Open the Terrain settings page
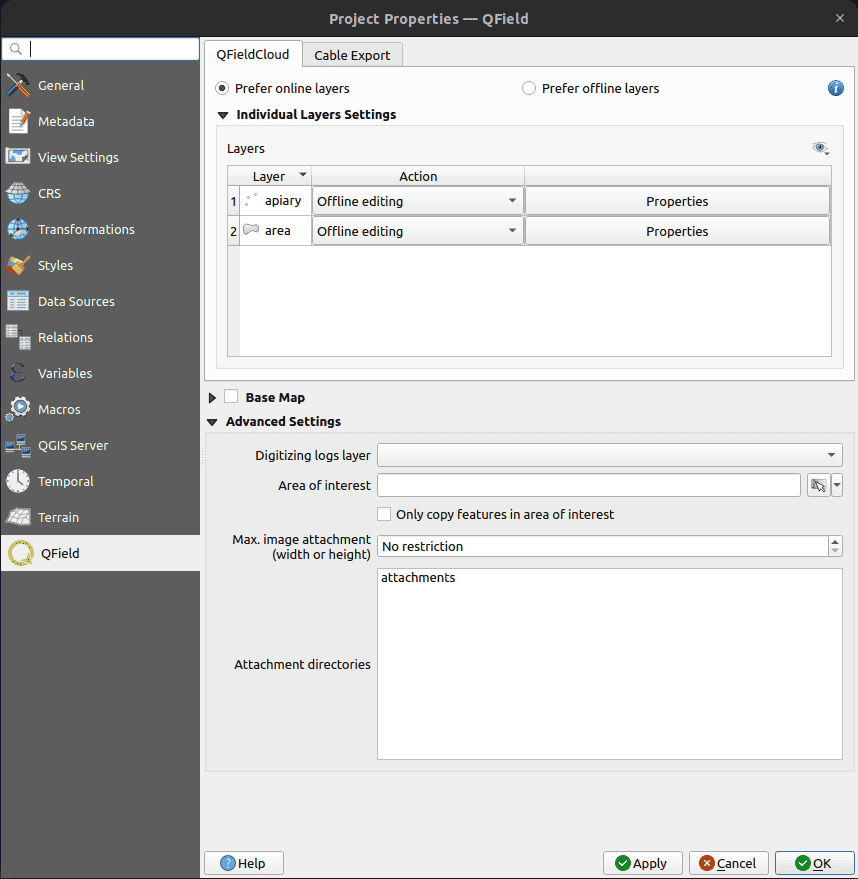The width and height of the screenshot is (858, 879). pos(58,517)
